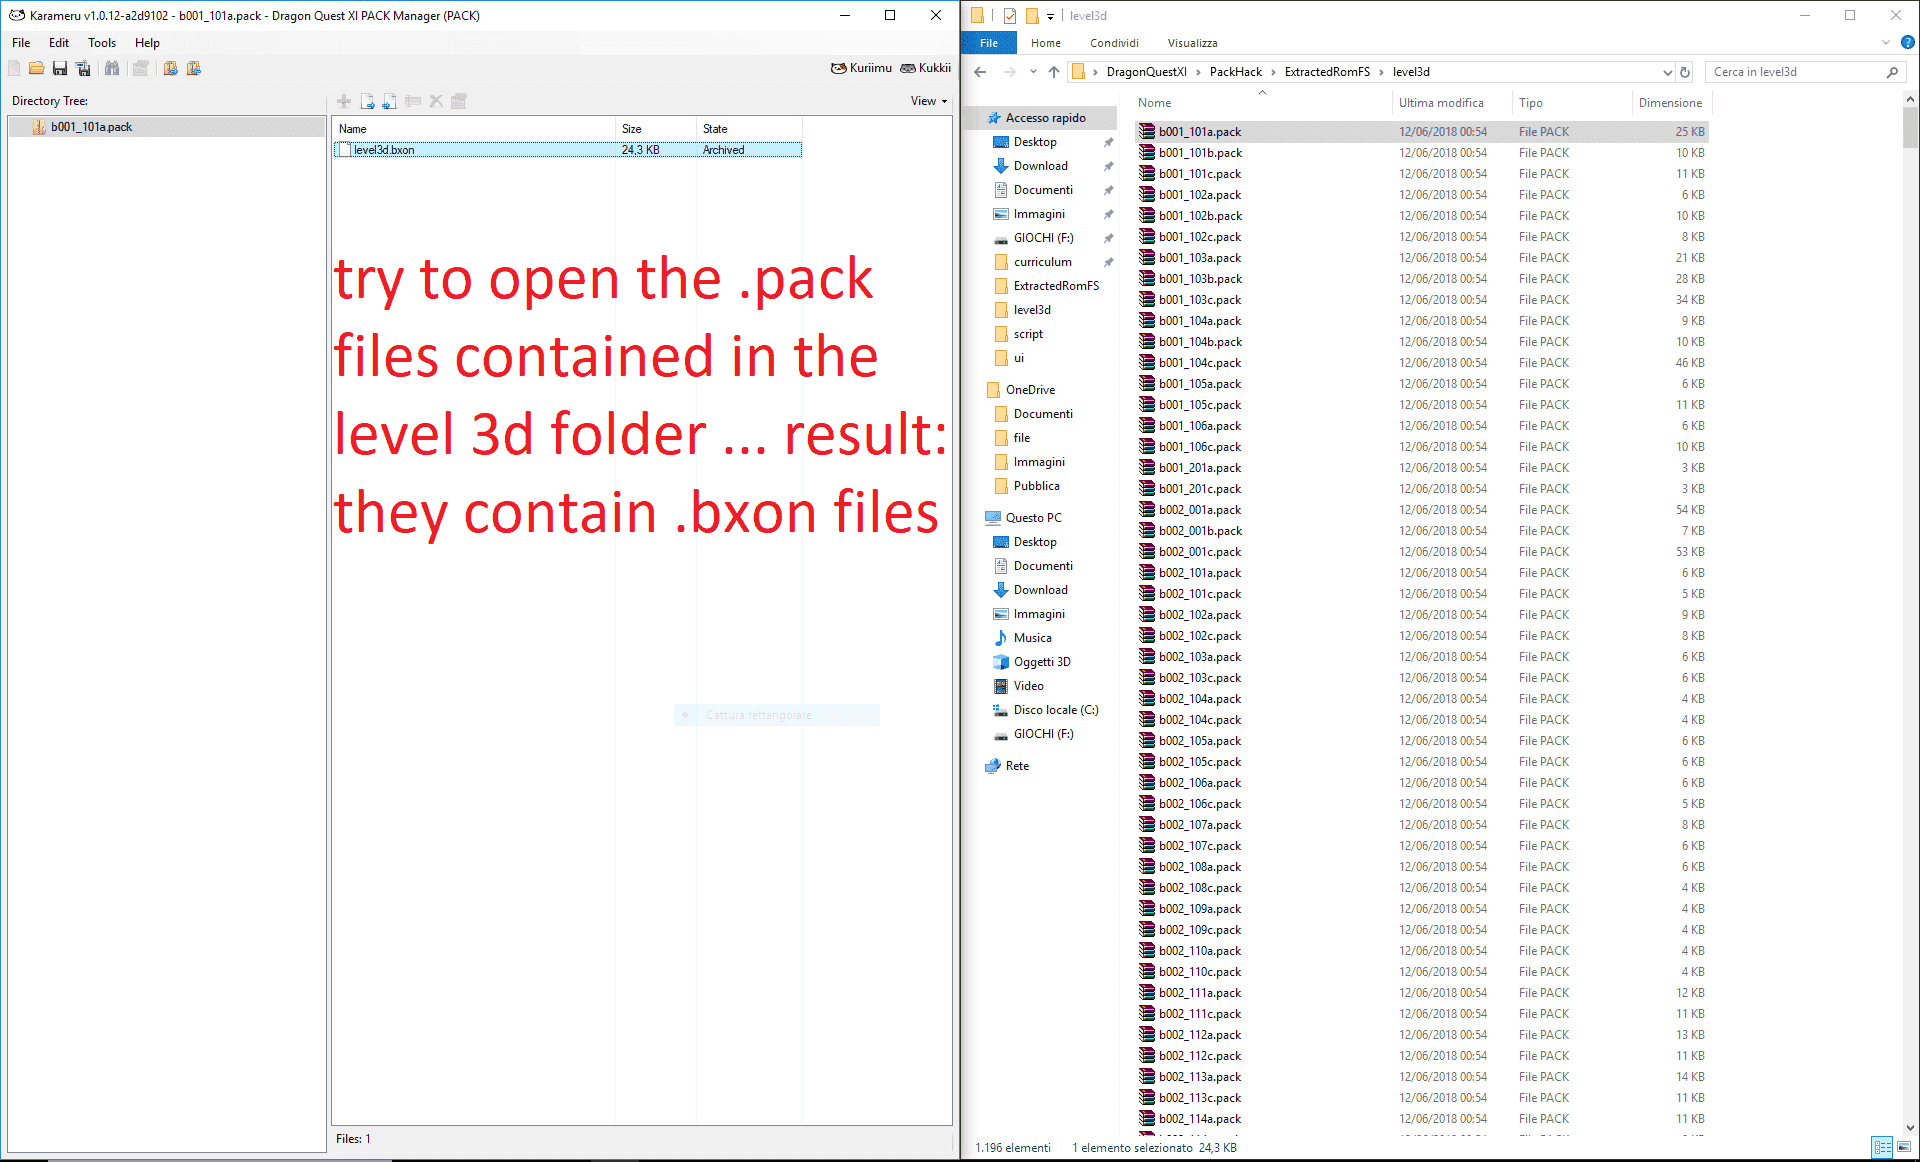The width and height of the screenshot is (1920, 1162).
Task: Go forward in File Explorer
Action: point(1010,72)
